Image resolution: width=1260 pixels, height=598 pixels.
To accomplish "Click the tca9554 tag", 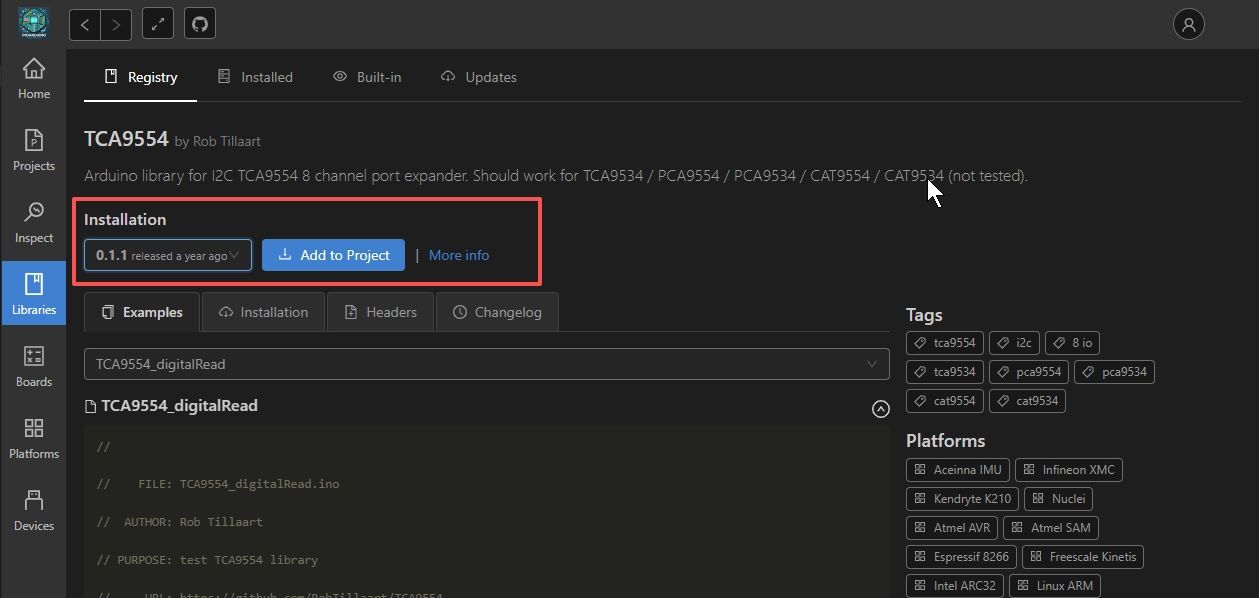I will 945,343.
